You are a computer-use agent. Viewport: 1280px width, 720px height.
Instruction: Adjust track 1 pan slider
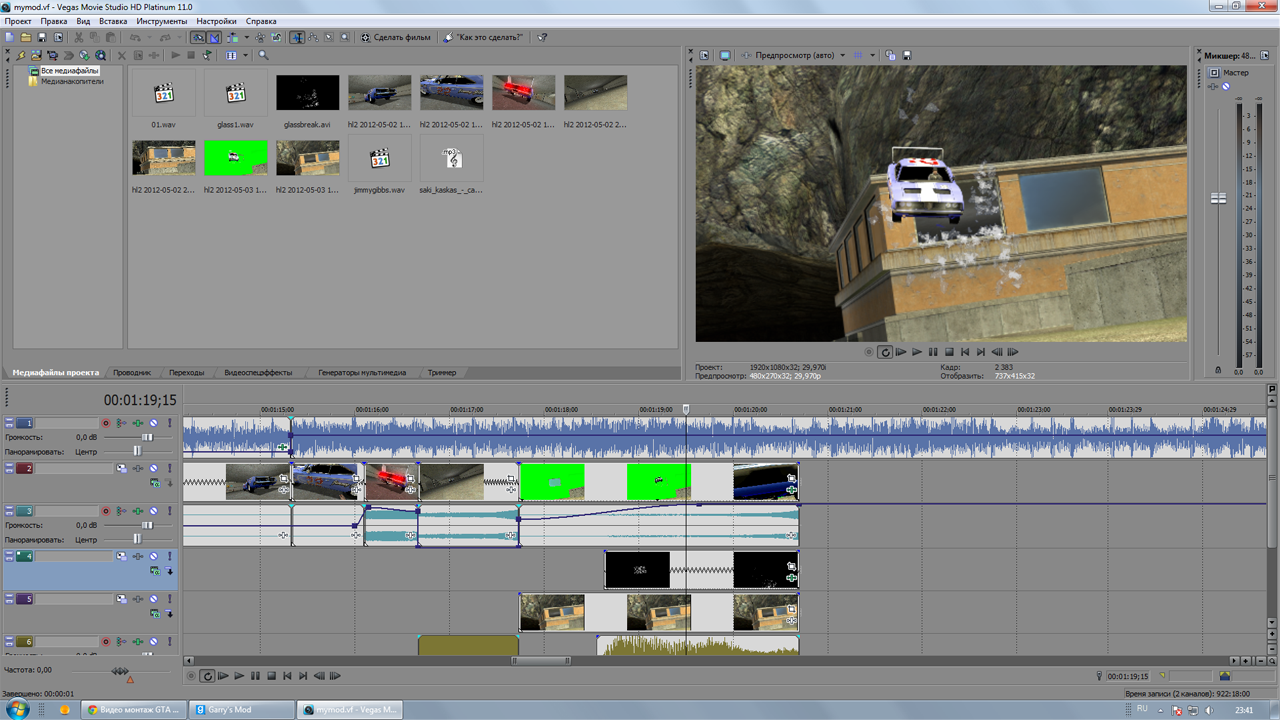click(137, 452)
